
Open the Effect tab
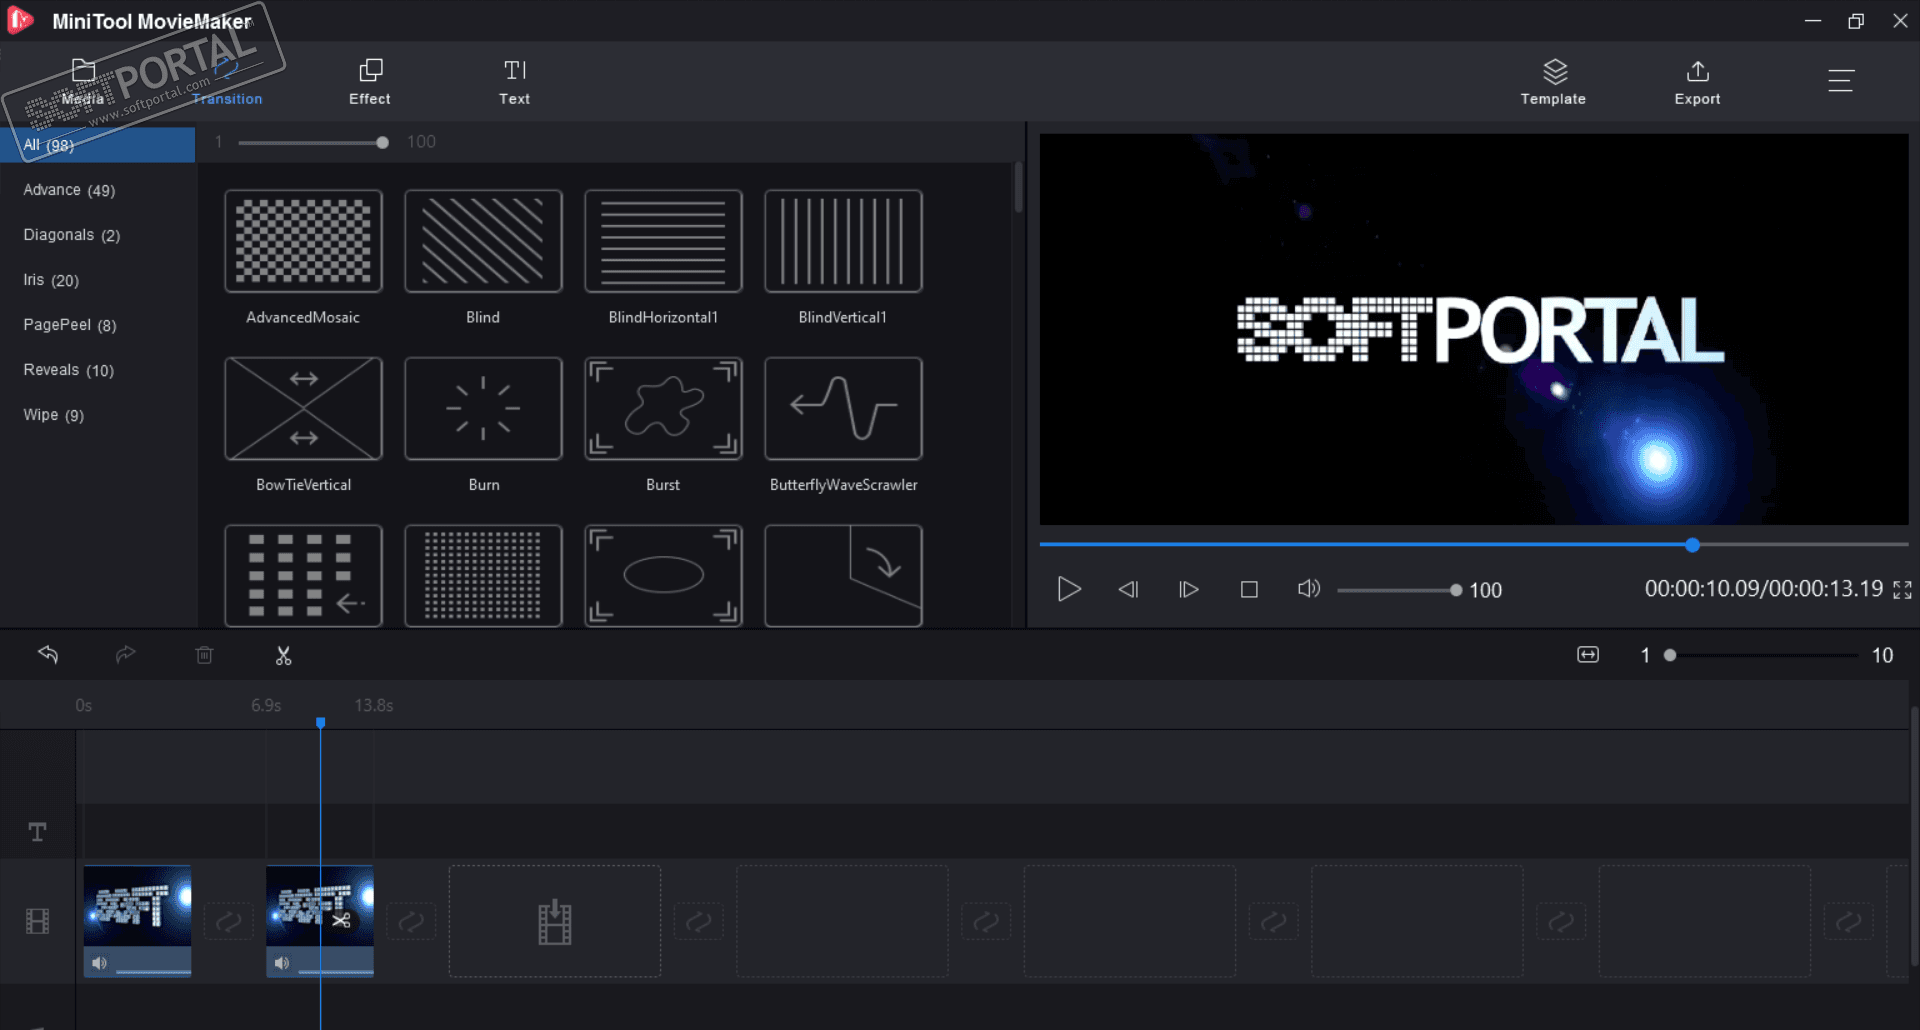pos(370,82)
